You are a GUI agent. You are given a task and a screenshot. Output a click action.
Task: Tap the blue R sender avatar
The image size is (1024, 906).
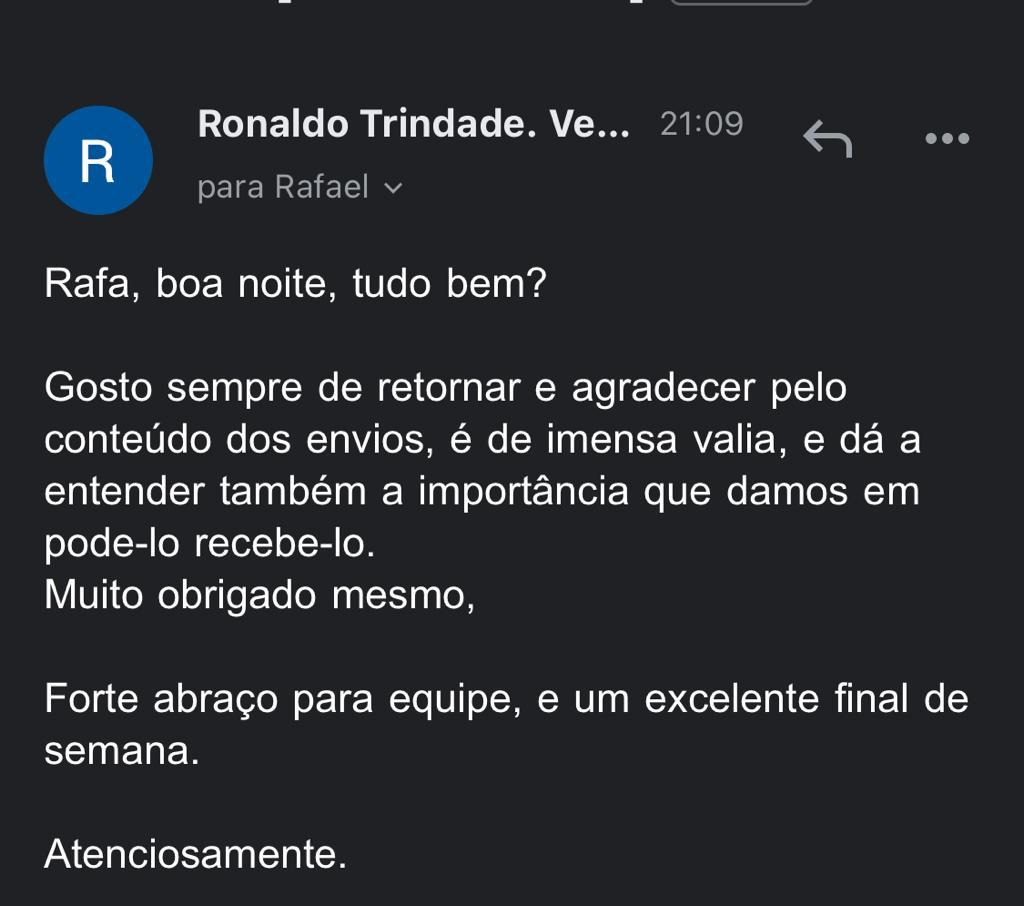coord(98,160)
